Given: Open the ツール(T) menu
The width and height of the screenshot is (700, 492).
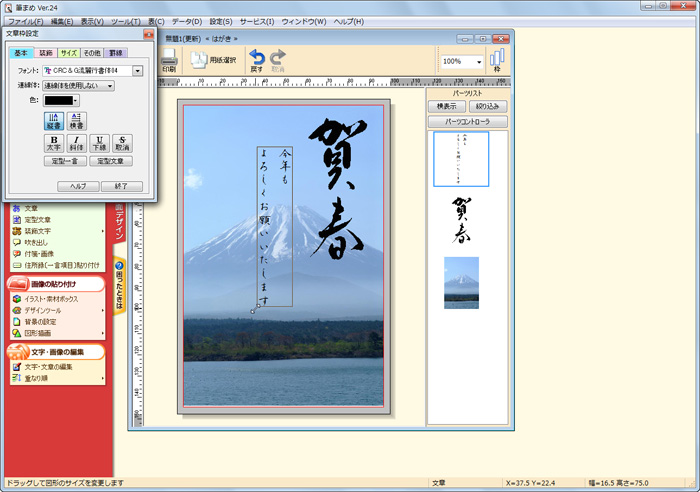Looking at the screenshot, I should coord(127,21).
